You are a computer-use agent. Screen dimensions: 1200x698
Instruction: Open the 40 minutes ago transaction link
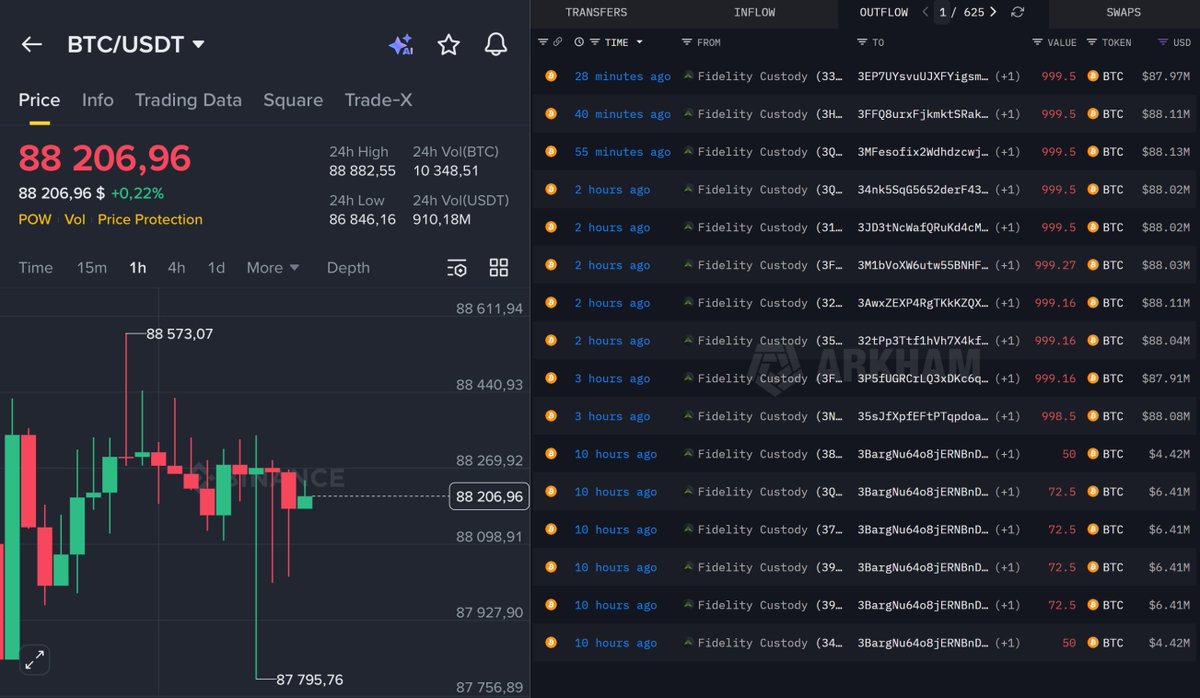tap(622, 114)
